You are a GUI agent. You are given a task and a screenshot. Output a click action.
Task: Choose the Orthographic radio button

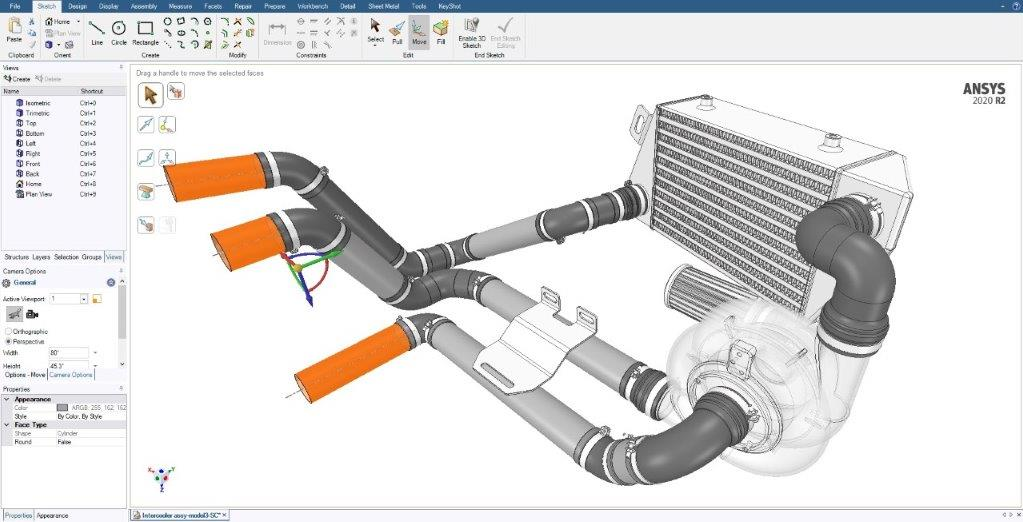pyautogui.click(x=8, y=331)
